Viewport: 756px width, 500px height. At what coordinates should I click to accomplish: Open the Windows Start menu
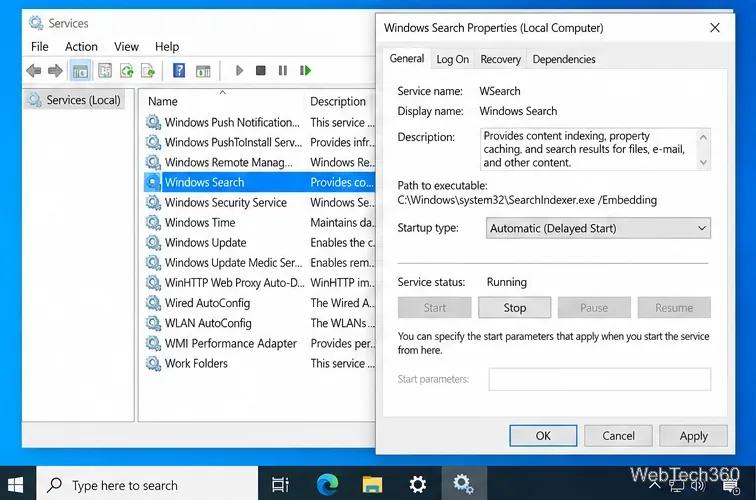point(16,484)
